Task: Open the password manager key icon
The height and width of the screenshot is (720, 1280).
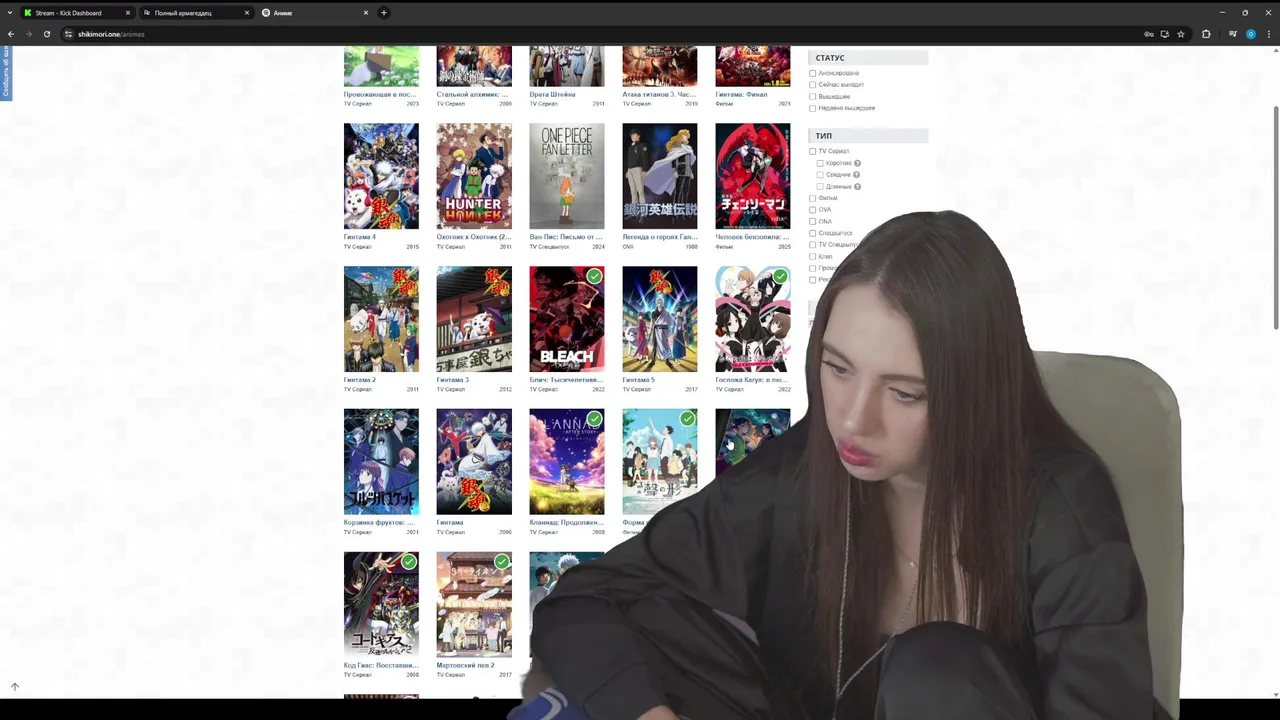Action: point(1149,34)
